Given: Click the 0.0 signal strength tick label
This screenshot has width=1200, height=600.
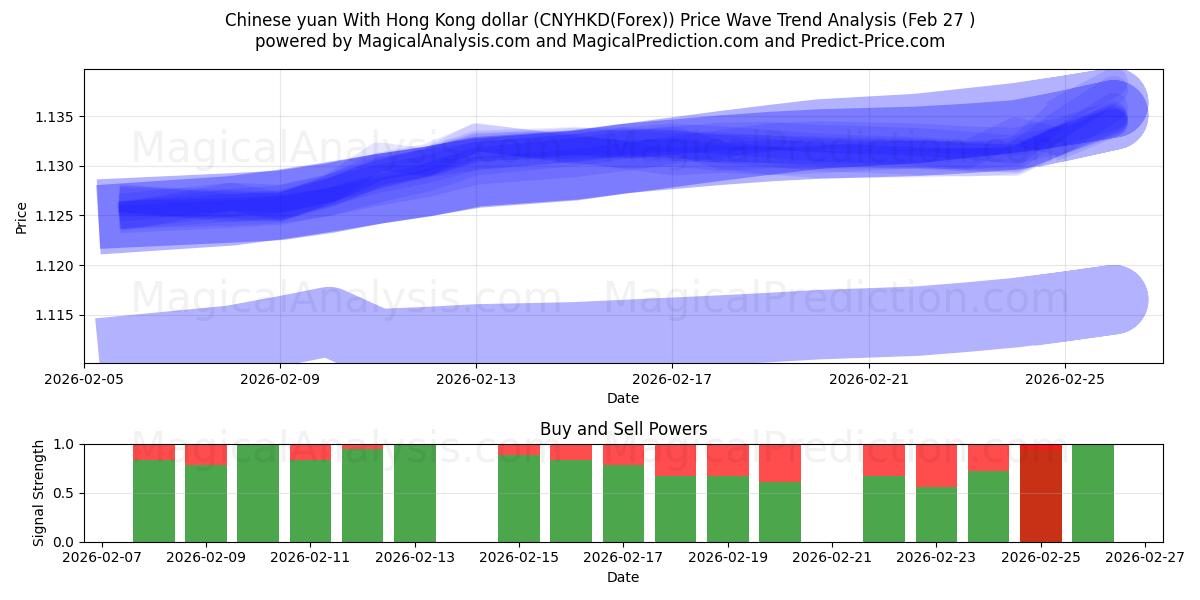Looking at the screenshot, I should pyautogui.click(x=66, y=542).
